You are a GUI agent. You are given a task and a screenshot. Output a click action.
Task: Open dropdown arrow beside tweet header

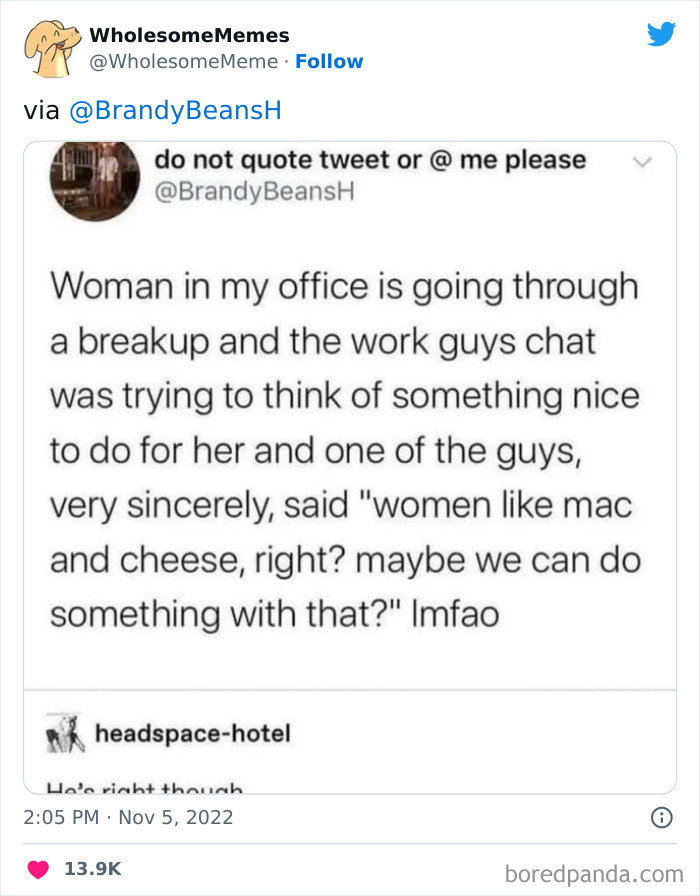[643, 159]
